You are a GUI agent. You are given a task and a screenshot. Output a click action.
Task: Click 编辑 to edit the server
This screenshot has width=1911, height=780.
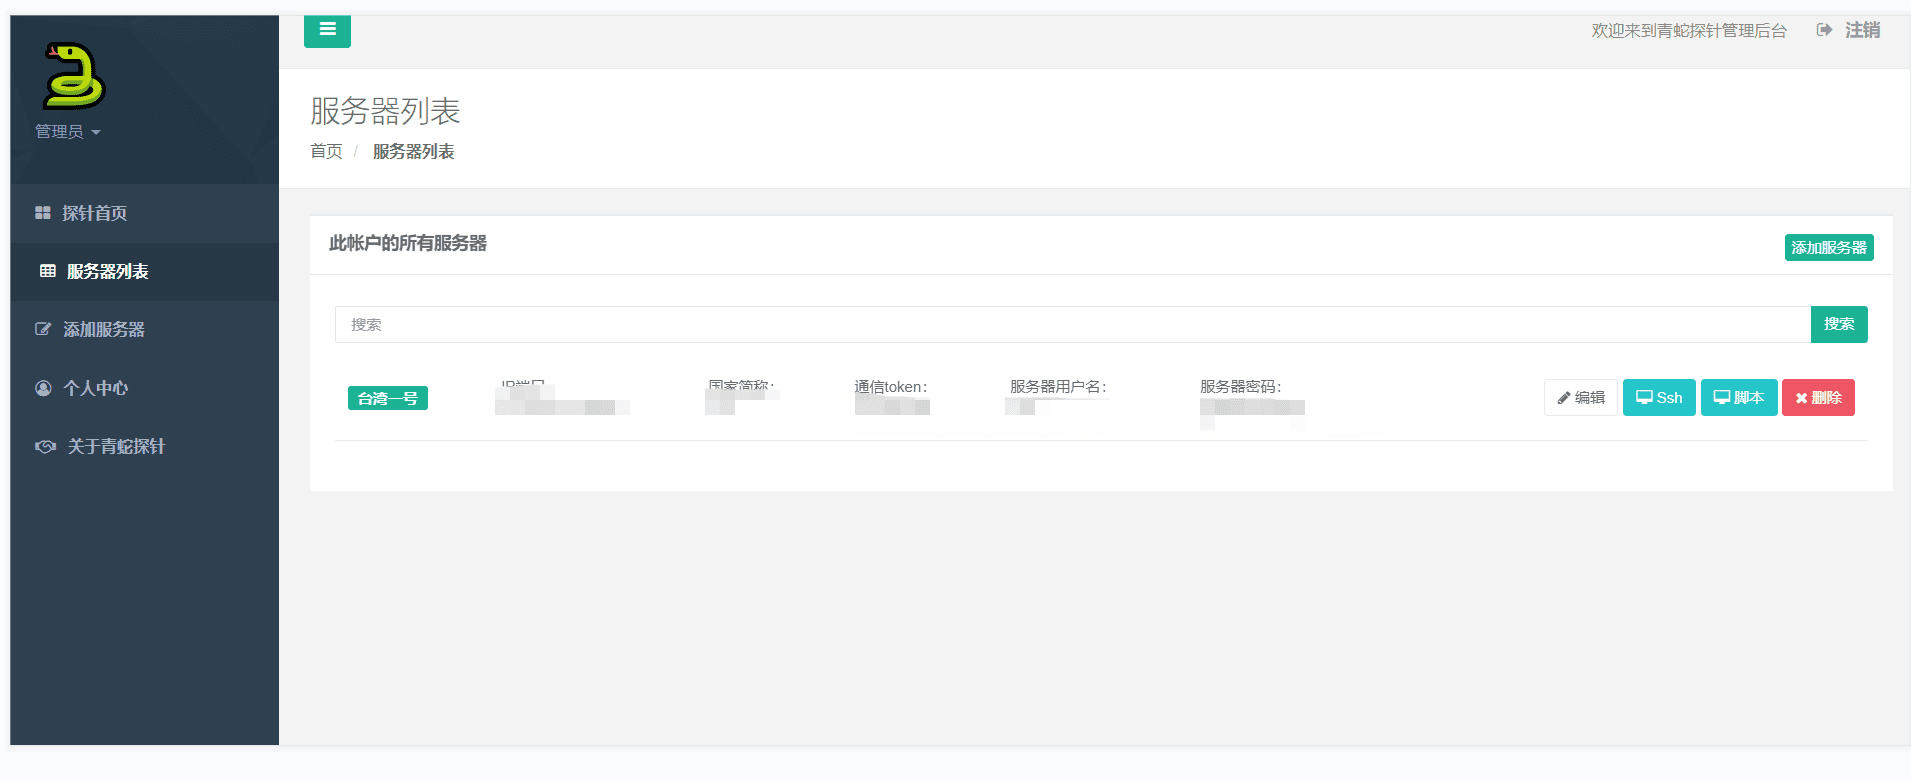[x=1580, y=398]
